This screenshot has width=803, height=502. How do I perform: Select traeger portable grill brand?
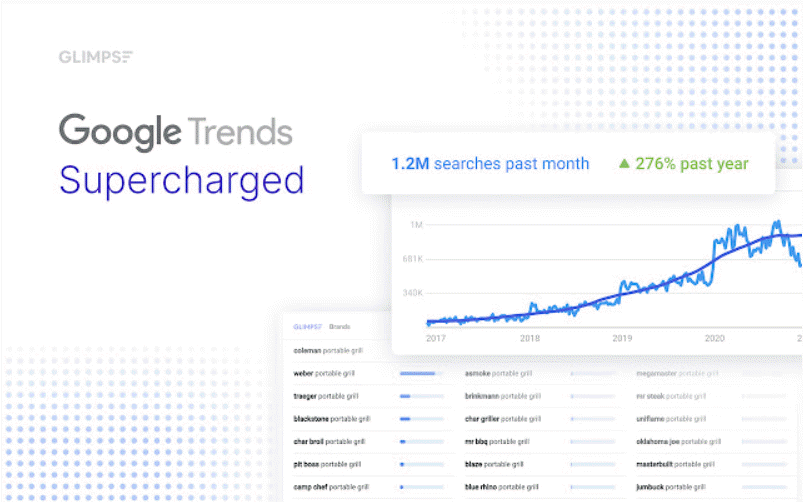point(326,396)
